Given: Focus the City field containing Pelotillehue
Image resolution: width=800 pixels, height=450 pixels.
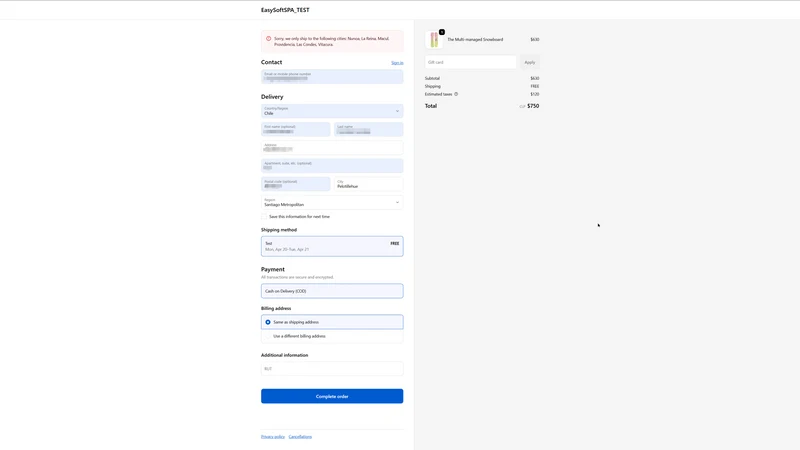Looking at the screenshot, I should pos(368,184).
